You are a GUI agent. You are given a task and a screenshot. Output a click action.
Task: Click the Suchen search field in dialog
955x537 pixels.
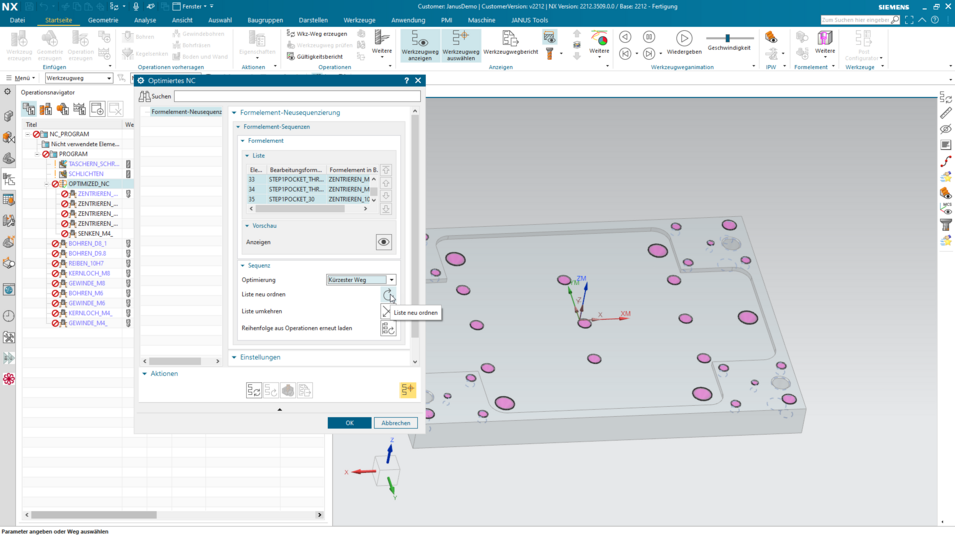tap(297, 96)
